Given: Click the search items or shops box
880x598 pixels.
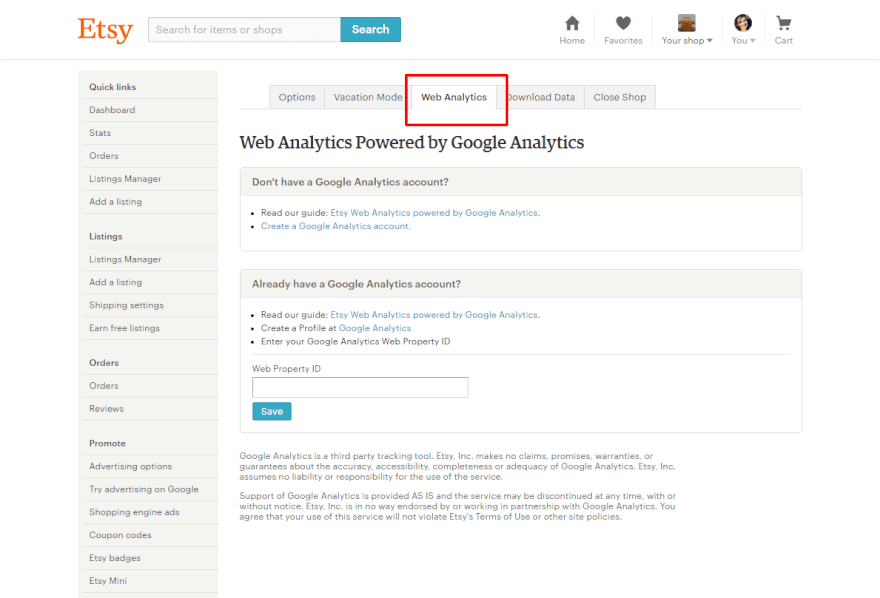Looking at the screenshot, I should tap(244, 30).
